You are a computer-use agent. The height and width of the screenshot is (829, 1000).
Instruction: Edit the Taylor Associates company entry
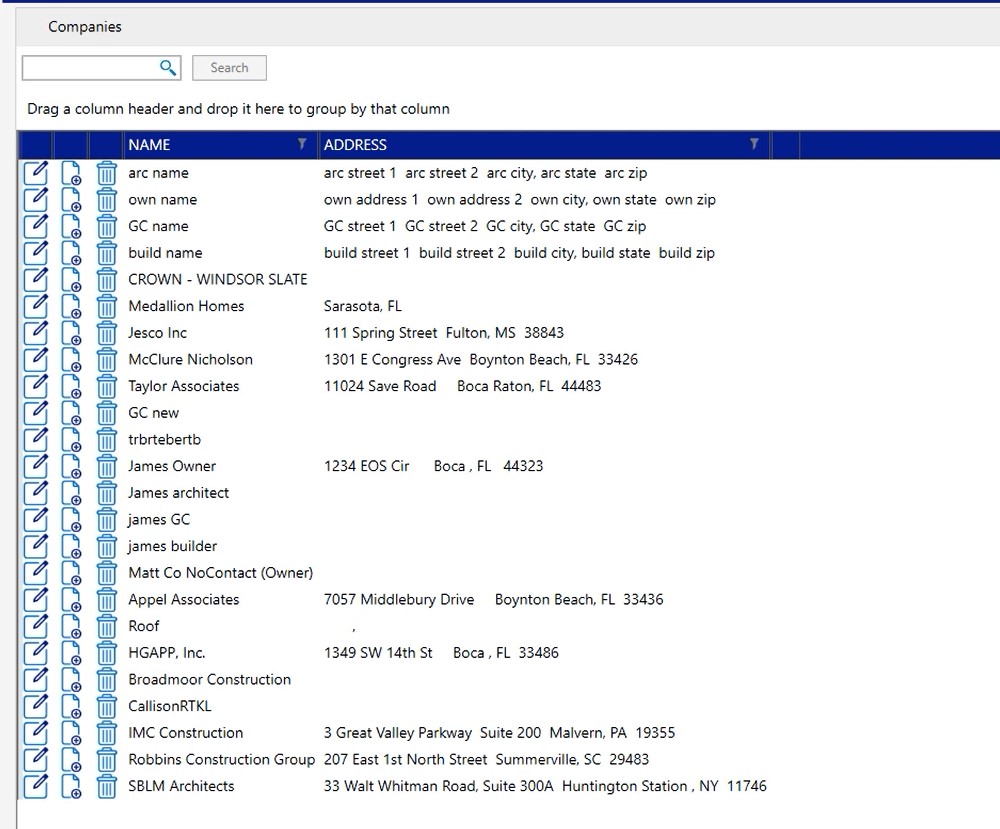tap(35, 387)
